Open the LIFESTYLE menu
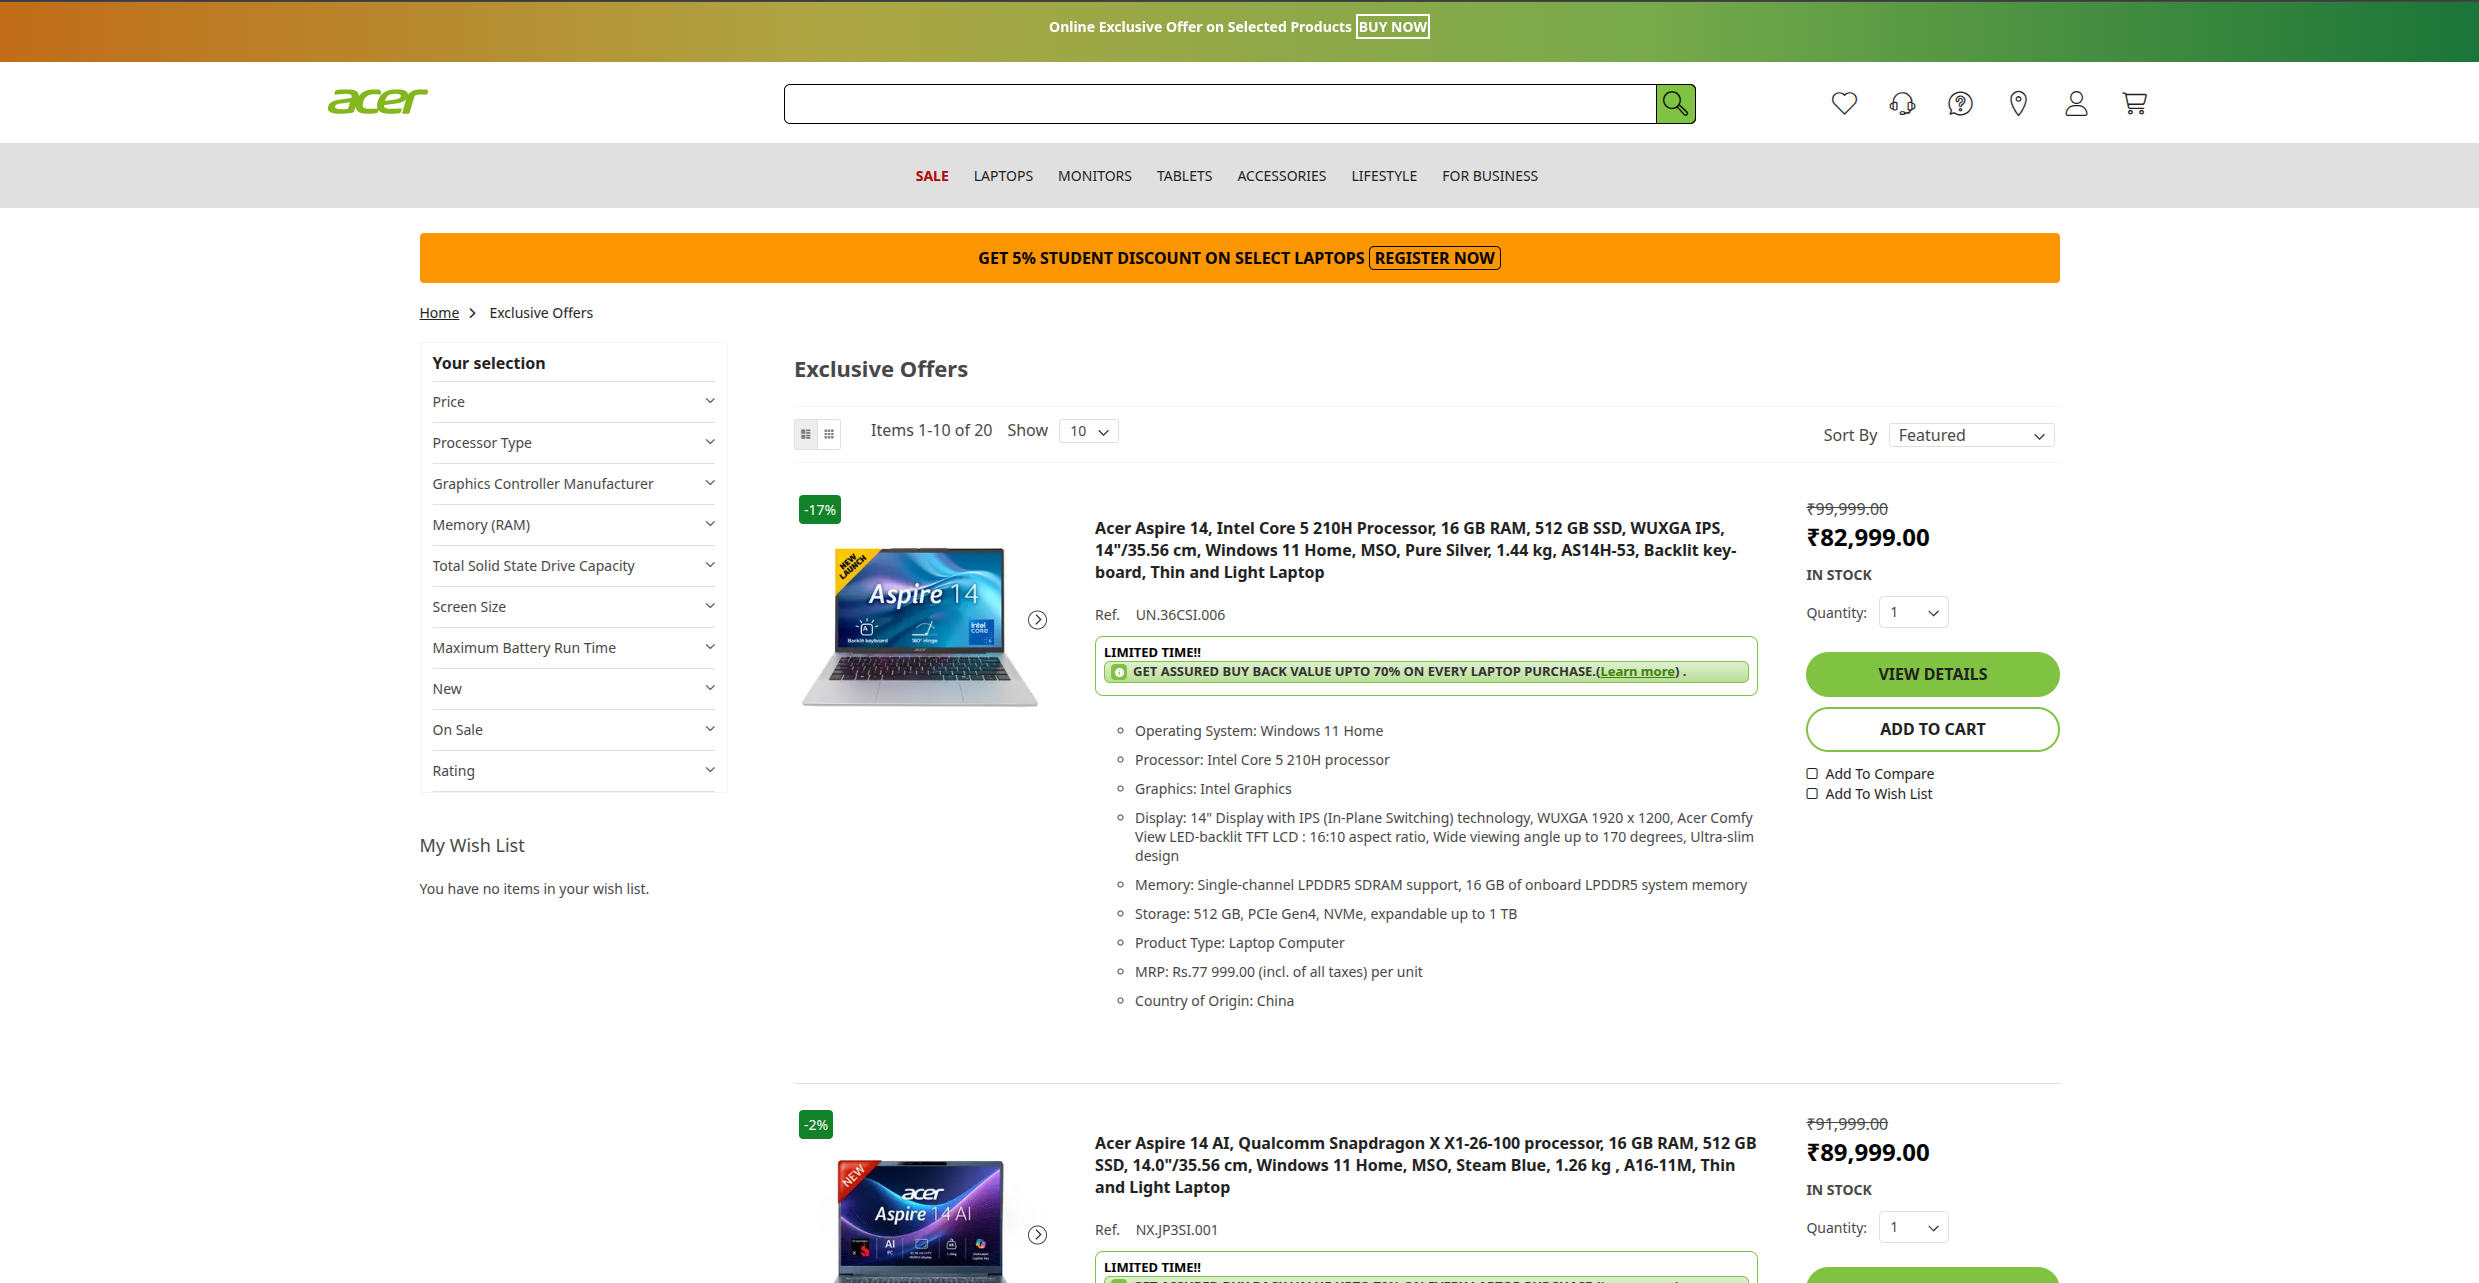This screenshot has width=2479, height=1283. [x=1384, y=176]
